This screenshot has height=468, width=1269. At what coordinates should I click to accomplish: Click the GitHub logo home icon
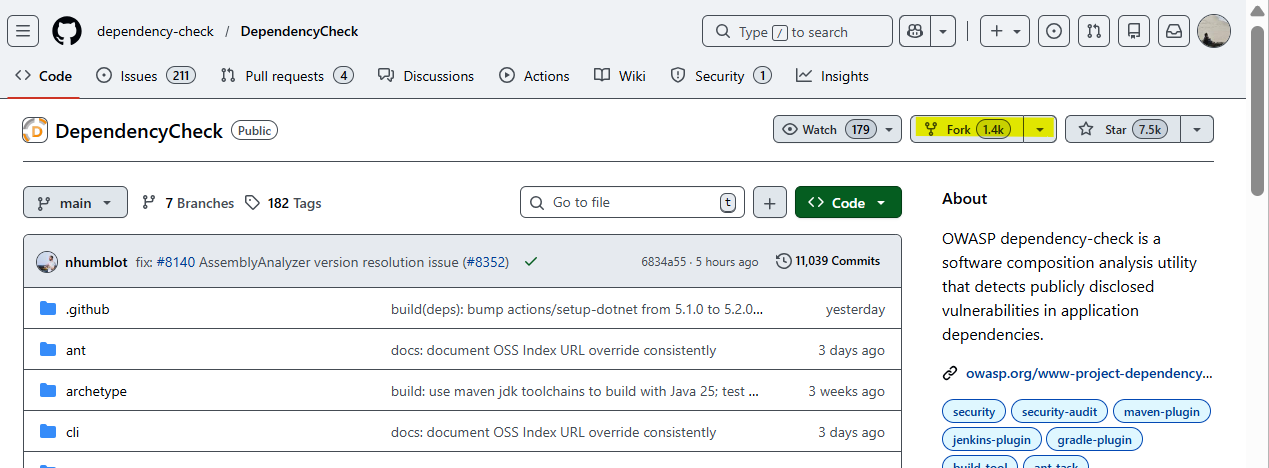pyautogui.click(x=66, y=31)
